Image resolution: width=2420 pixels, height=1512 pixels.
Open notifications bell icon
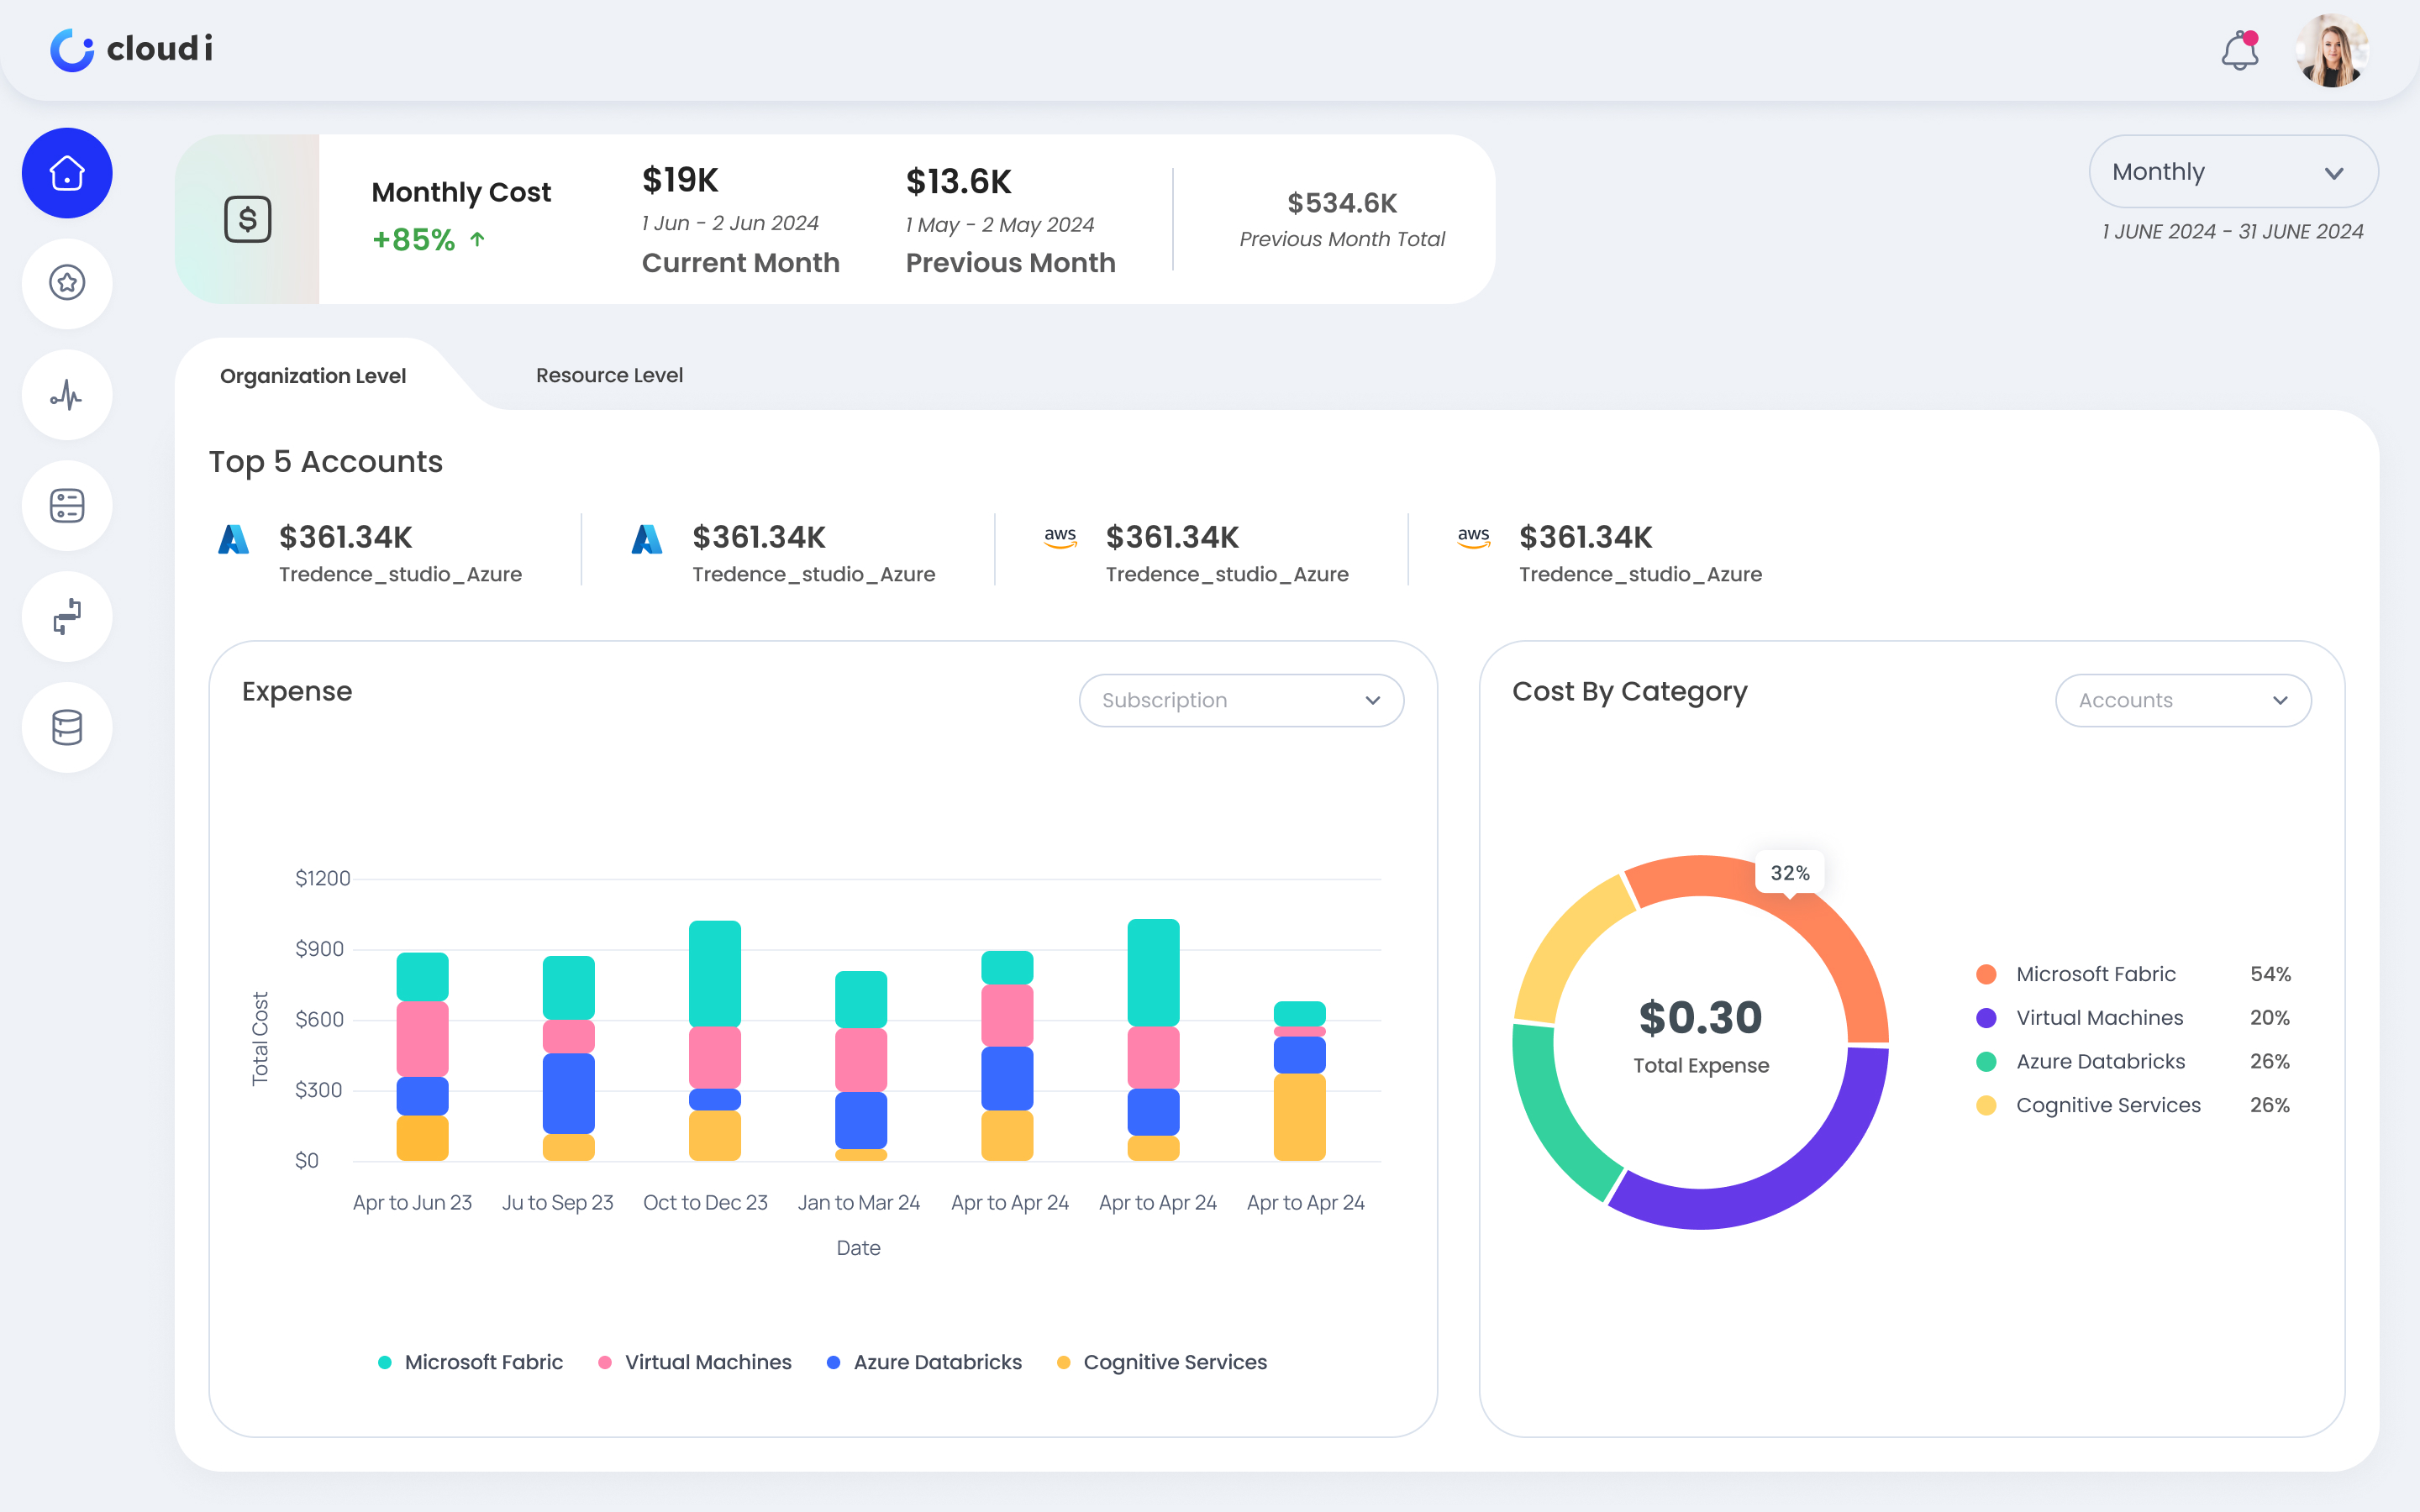pyautogui.click(x=2240, y=50)
